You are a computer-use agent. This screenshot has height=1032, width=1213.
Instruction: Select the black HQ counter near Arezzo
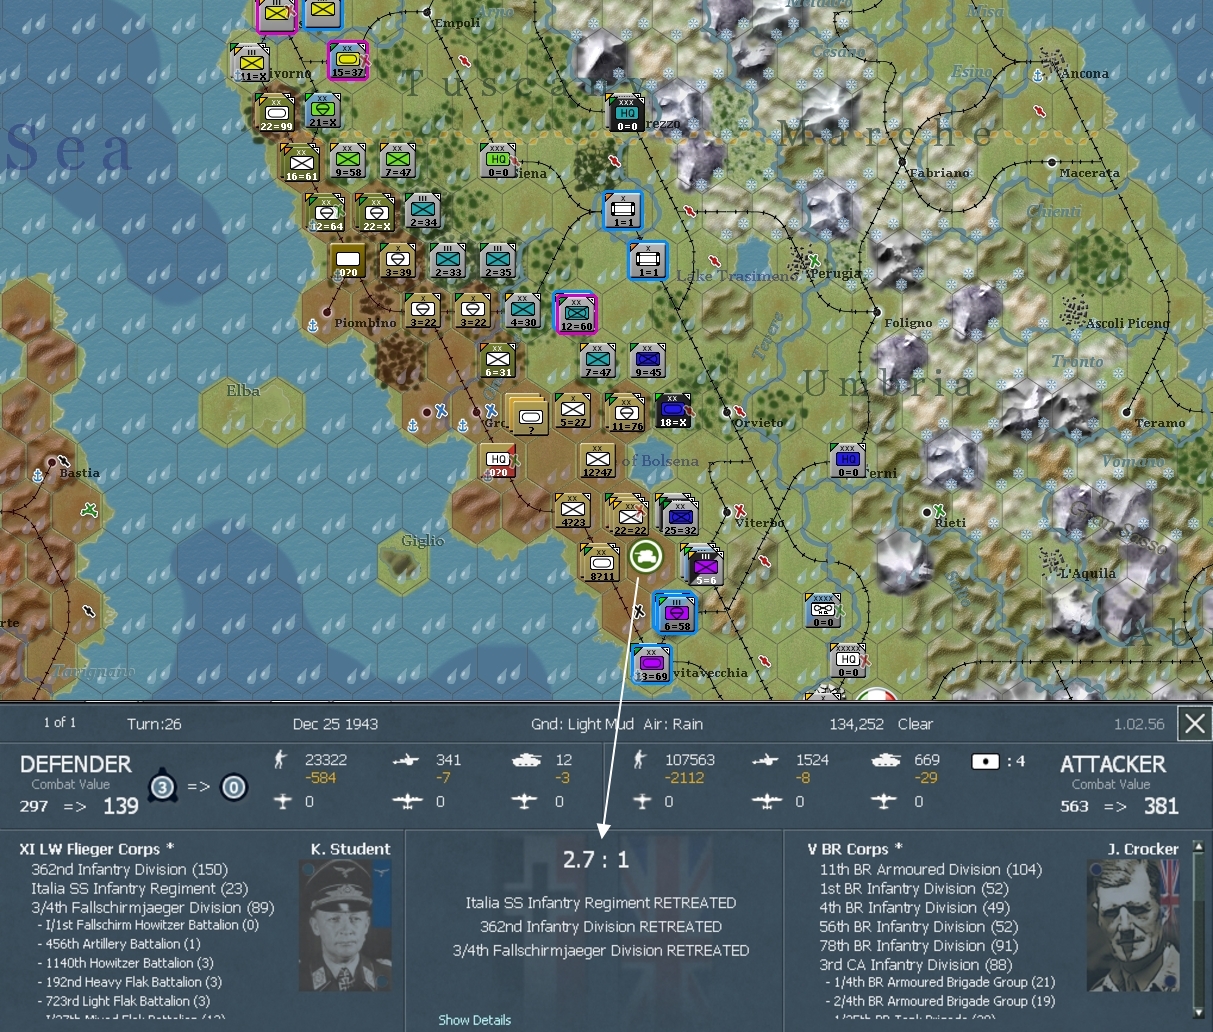tap(626, 113)
